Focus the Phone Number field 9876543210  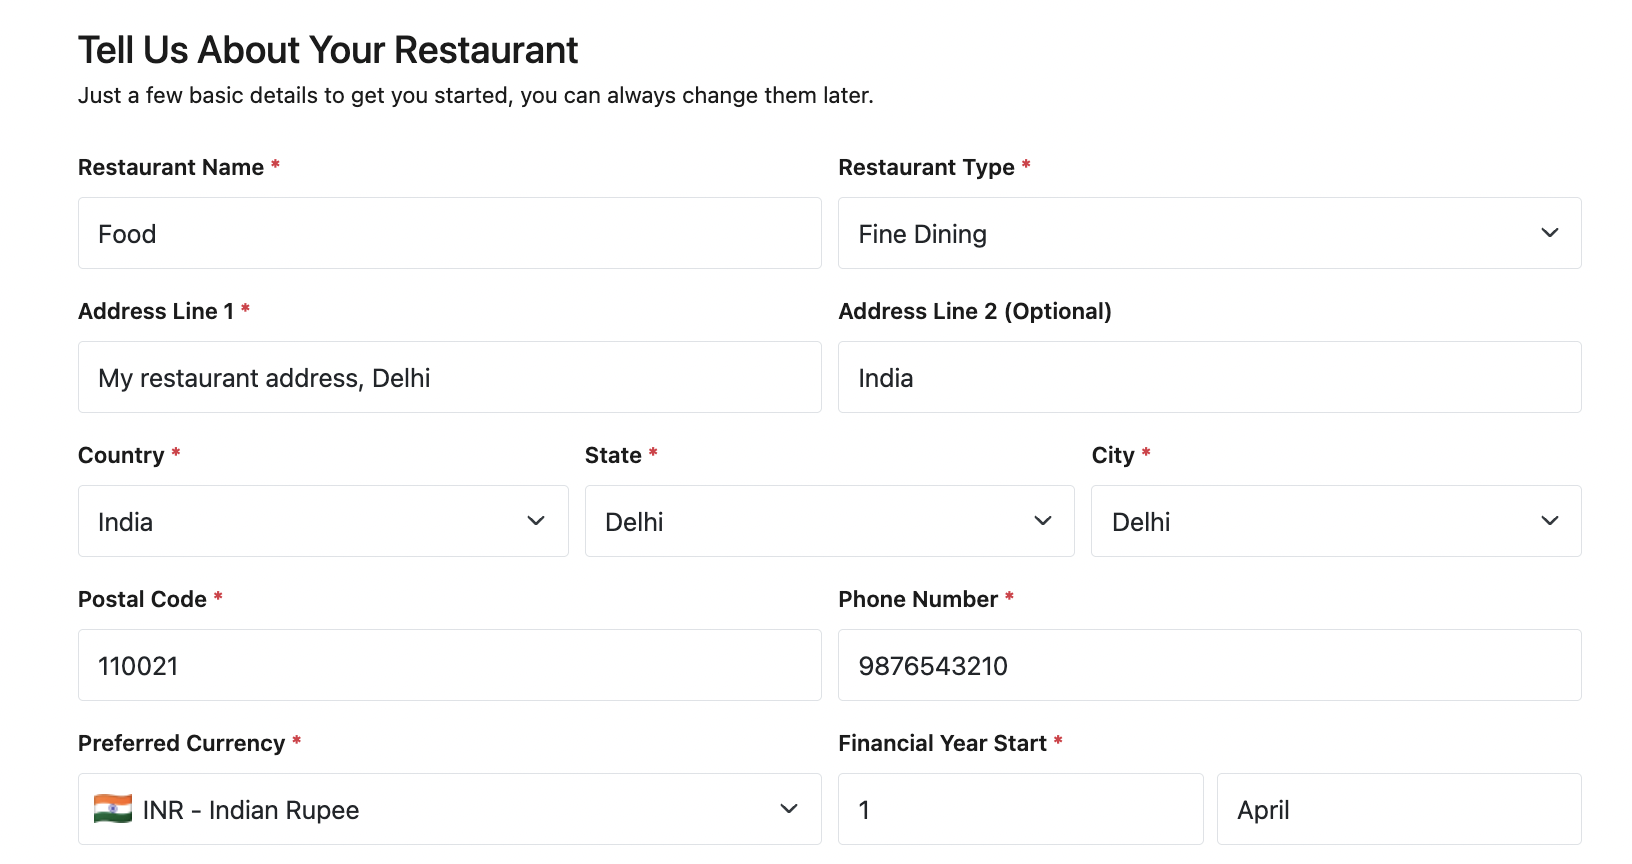tap(1210, 665)
